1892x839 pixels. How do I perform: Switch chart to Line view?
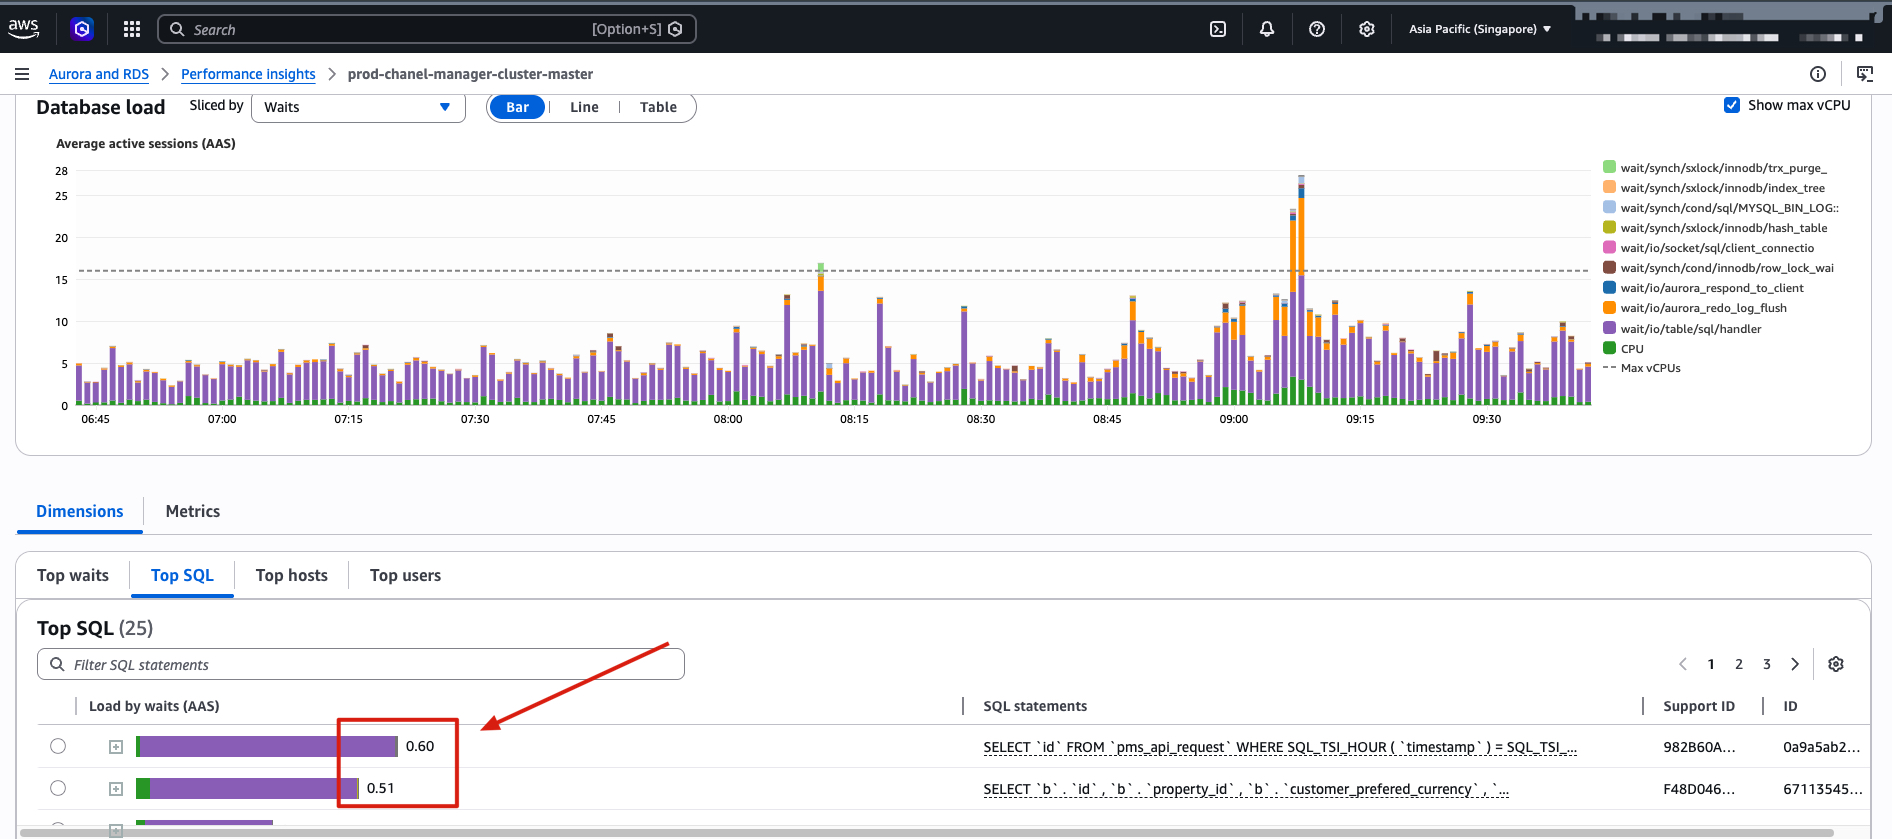(x=584, y=107)
